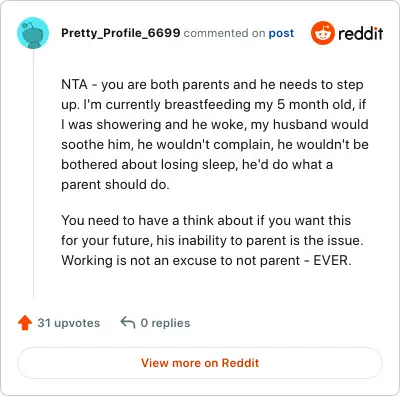Click the "commented on" text
The width and height of the screenshot is (400, 396).
point(224,33)
